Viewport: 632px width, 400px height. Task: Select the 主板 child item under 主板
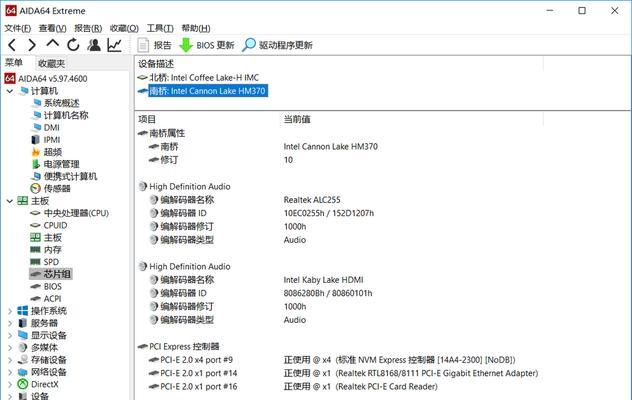(52, 238)
